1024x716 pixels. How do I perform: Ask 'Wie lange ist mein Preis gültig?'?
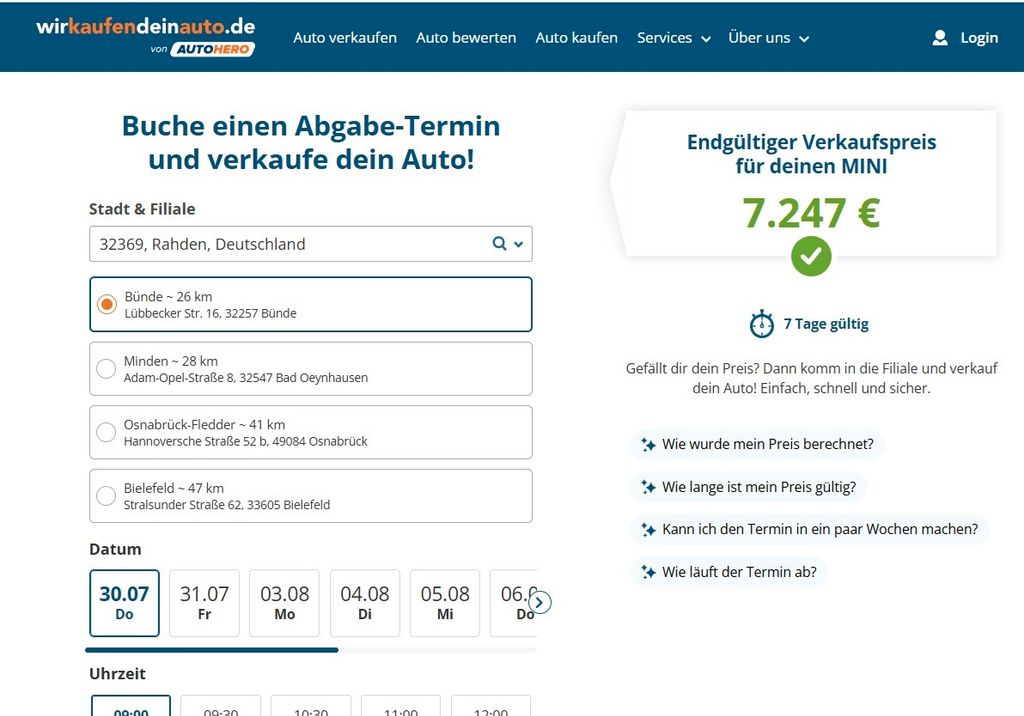pyautogui.click(x=748, y=487)
